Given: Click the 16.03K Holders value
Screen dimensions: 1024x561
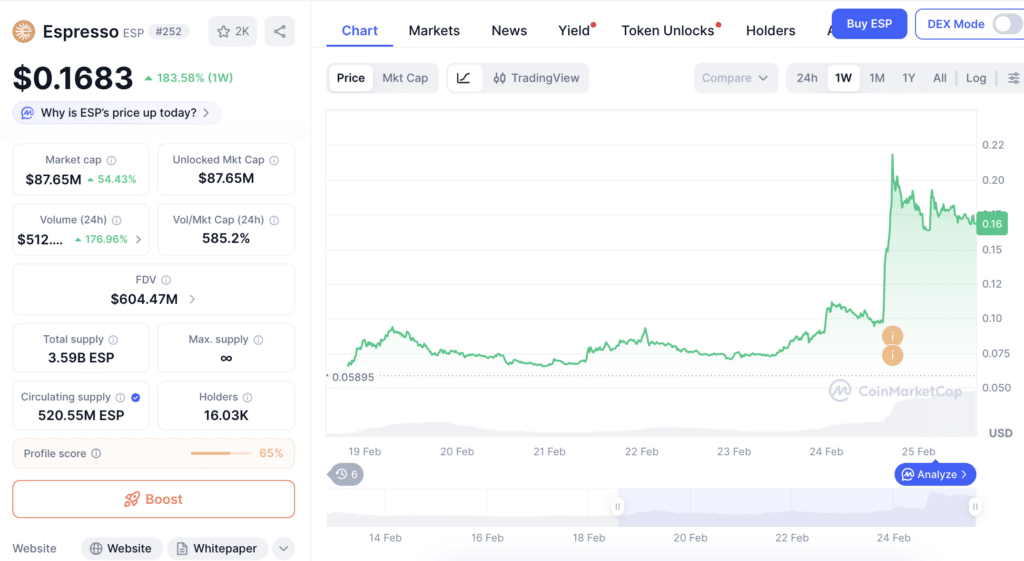Looking at the screenshot, I should tap(226, 415).
